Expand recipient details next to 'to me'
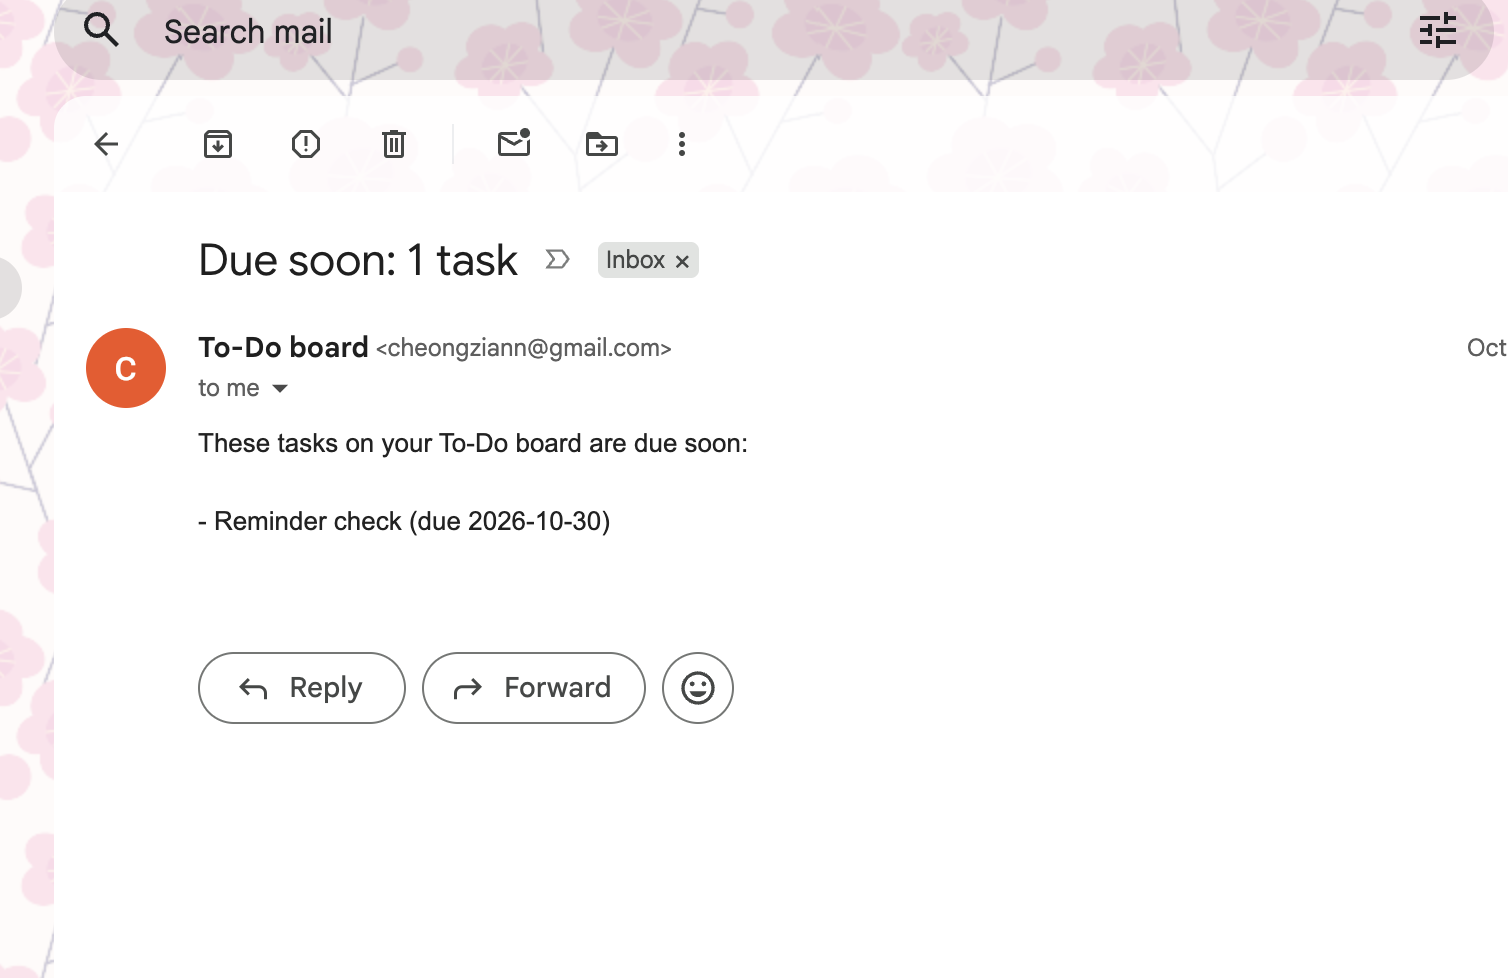The height and width of the screenshot is (978, 1508). pyautogui.click(x=280, y=388)
